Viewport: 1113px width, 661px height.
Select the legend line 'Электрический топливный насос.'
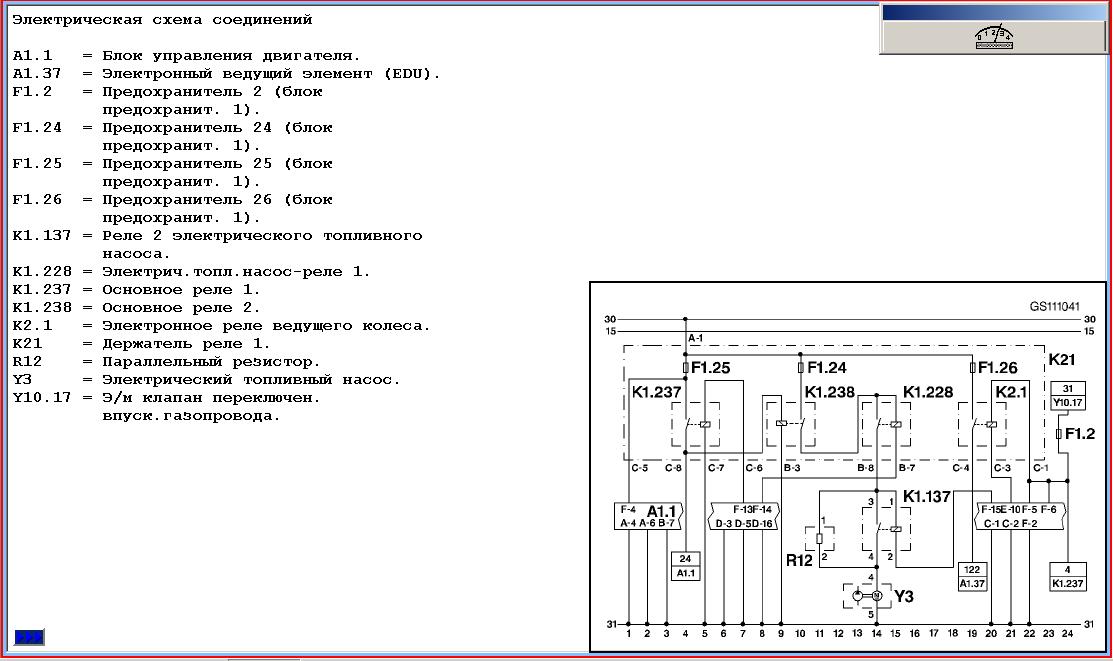(x=251, y=380)
